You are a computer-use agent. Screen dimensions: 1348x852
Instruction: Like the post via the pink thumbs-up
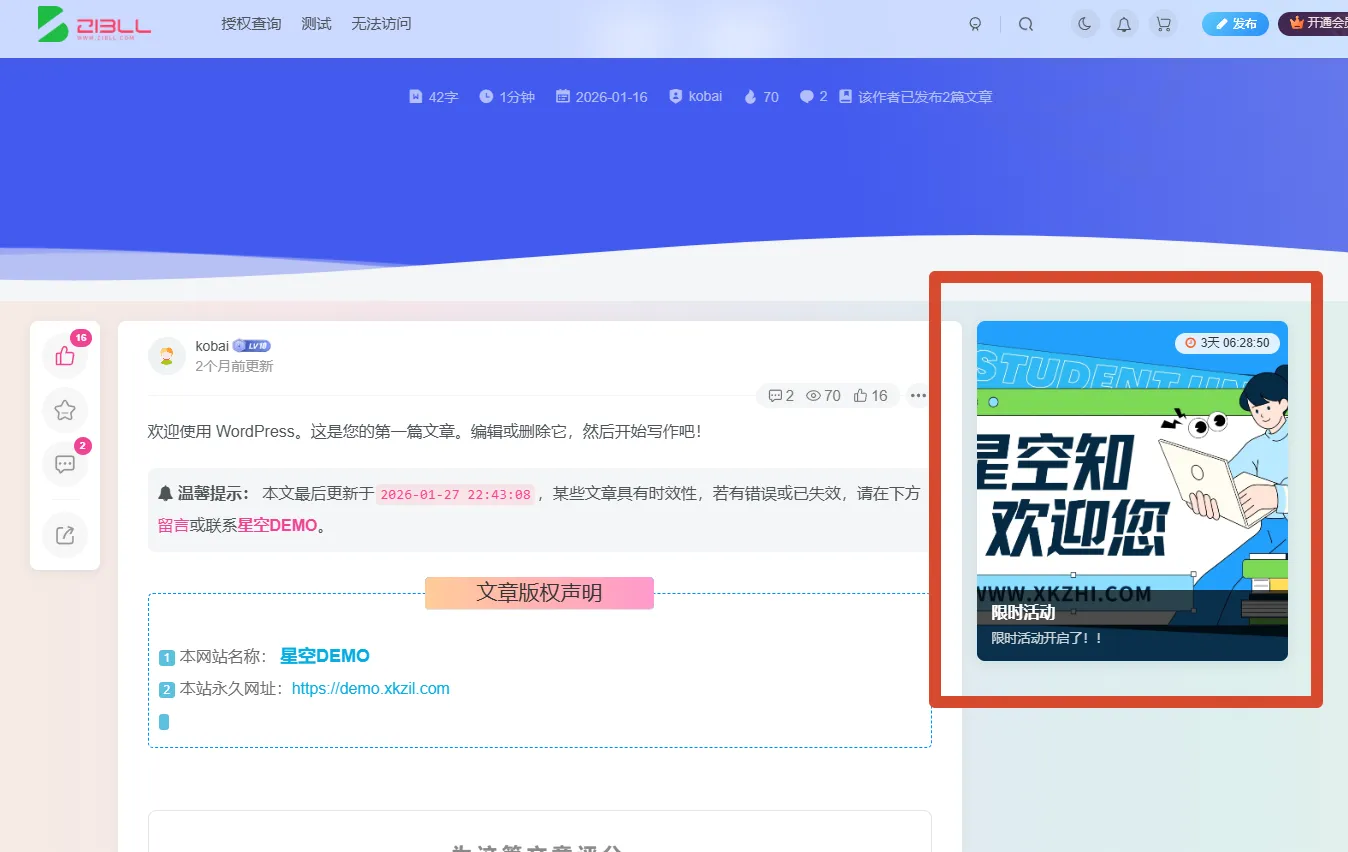tap(64, 355)
